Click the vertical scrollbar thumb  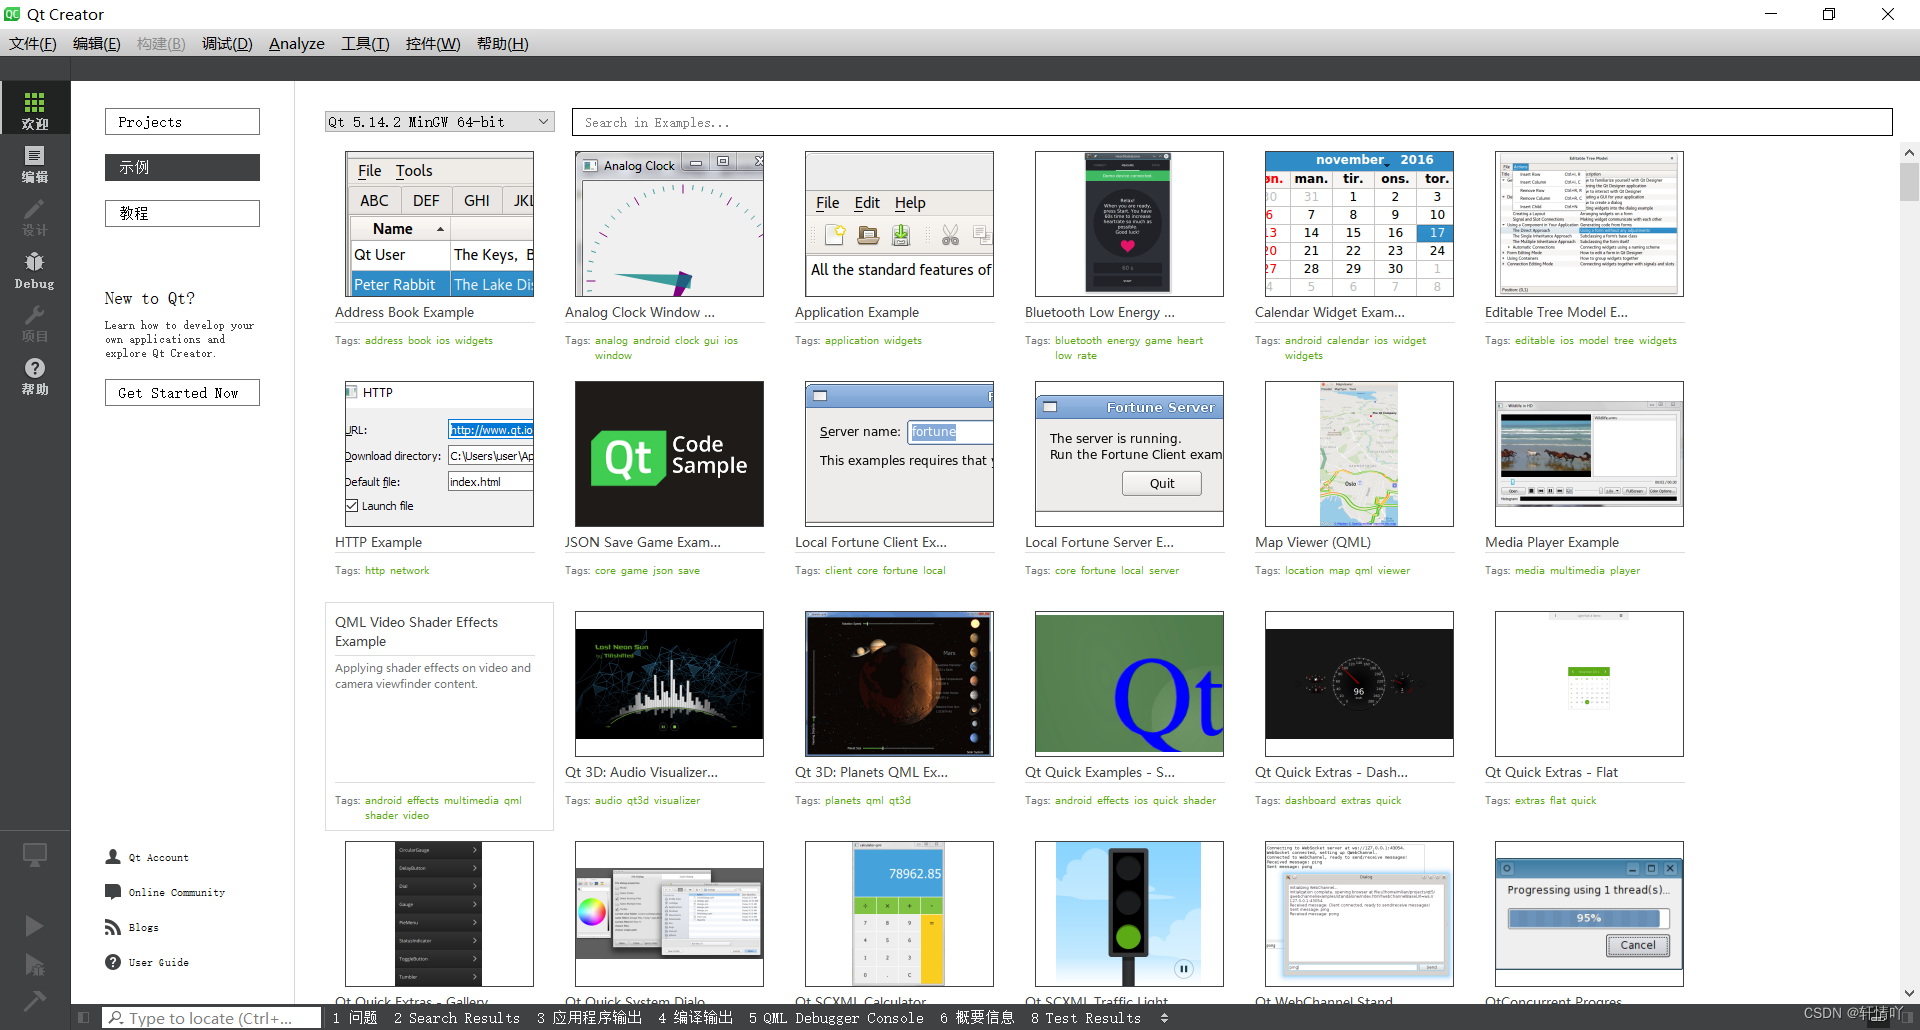1909,183
